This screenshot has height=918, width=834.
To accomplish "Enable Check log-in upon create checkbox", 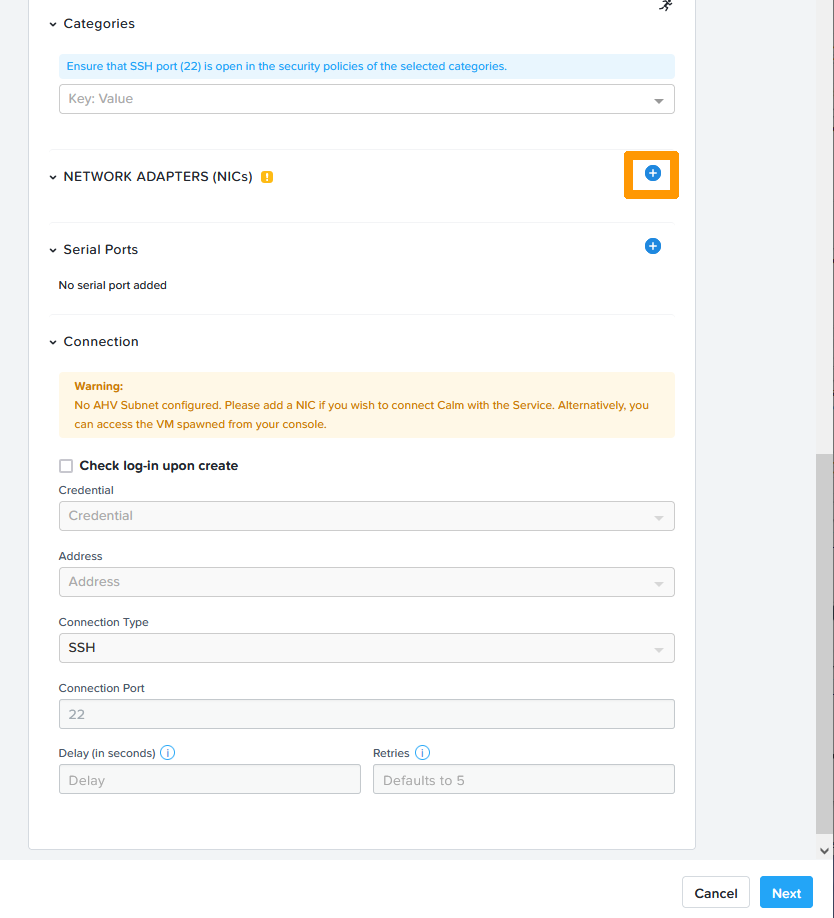I will click(x=66, y=466).
